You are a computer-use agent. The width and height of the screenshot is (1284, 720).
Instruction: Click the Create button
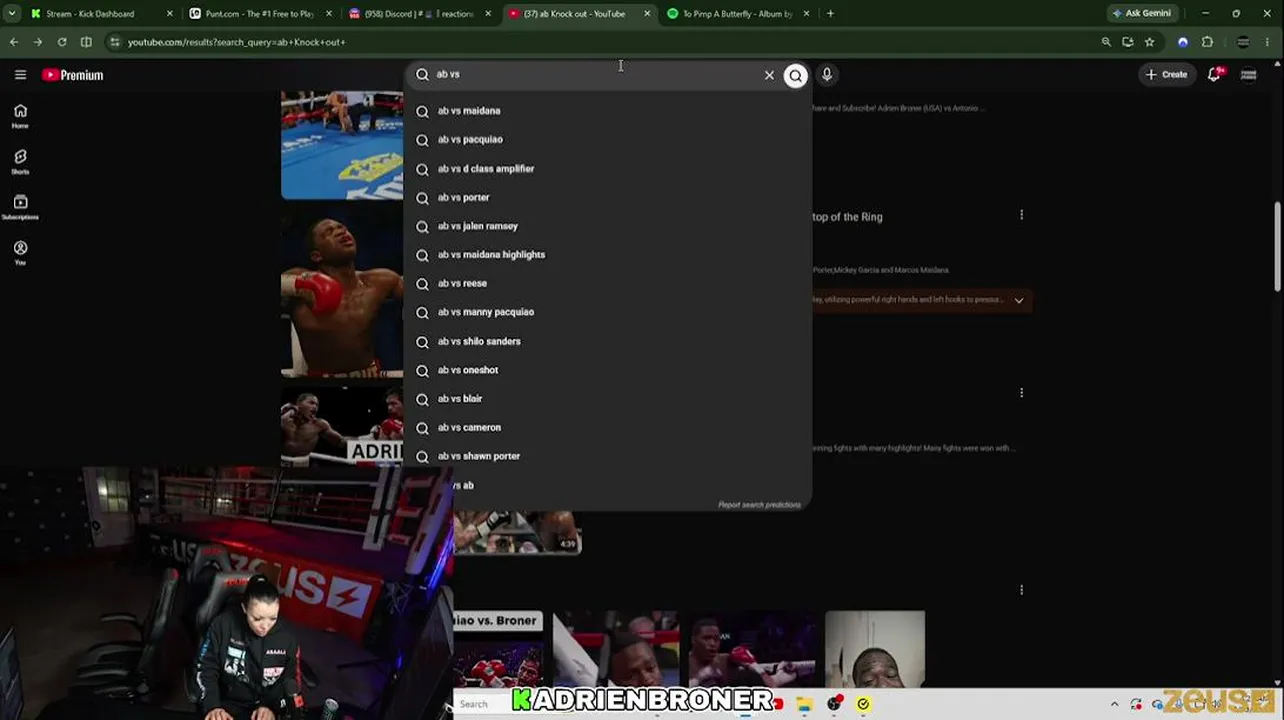[1167, 75]
